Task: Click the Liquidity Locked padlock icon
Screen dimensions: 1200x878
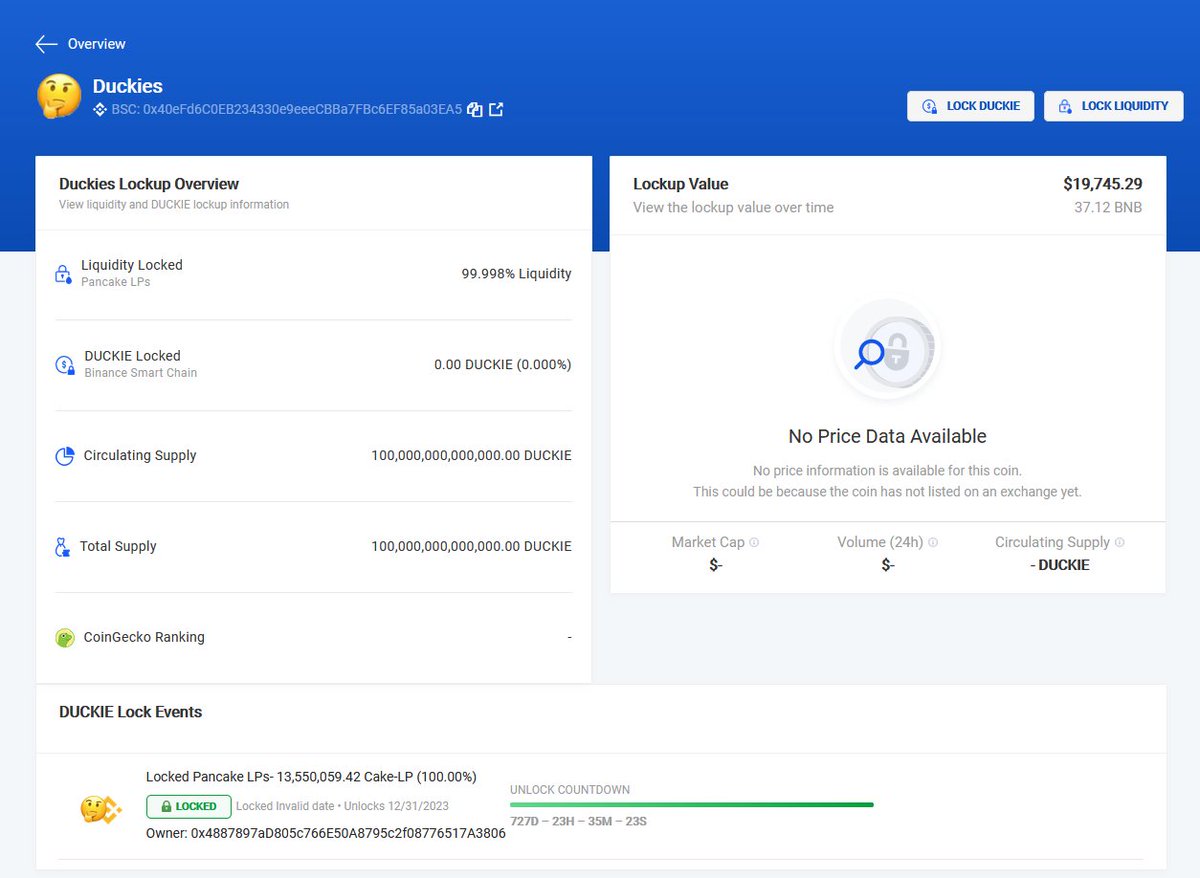Action: 63,273
